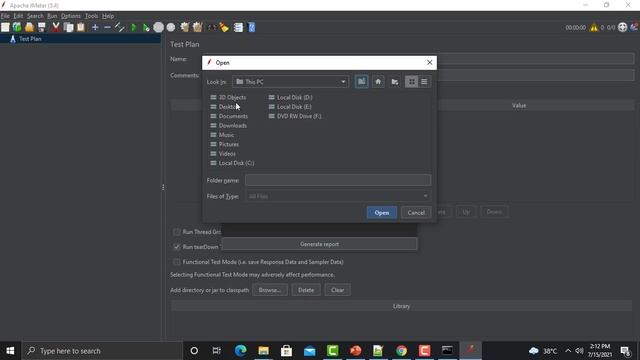Click the Delete classpath button
The width and height of the screenshot is (640, 360).
click(x=306, y=290)
